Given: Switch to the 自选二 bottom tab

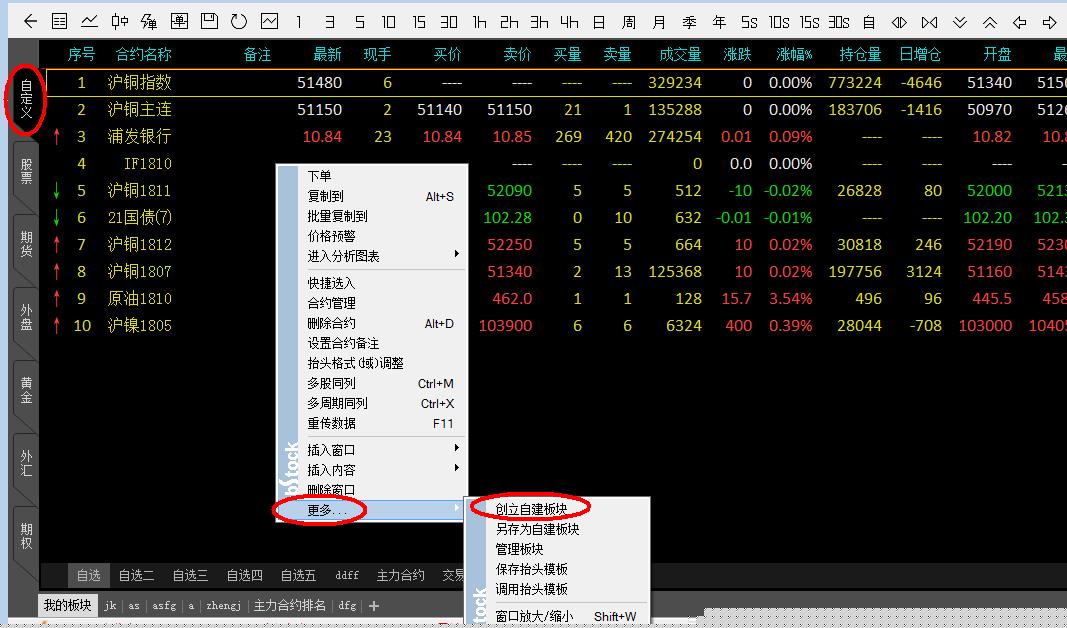Looking at the screenshot, I should tap(136, 576).
